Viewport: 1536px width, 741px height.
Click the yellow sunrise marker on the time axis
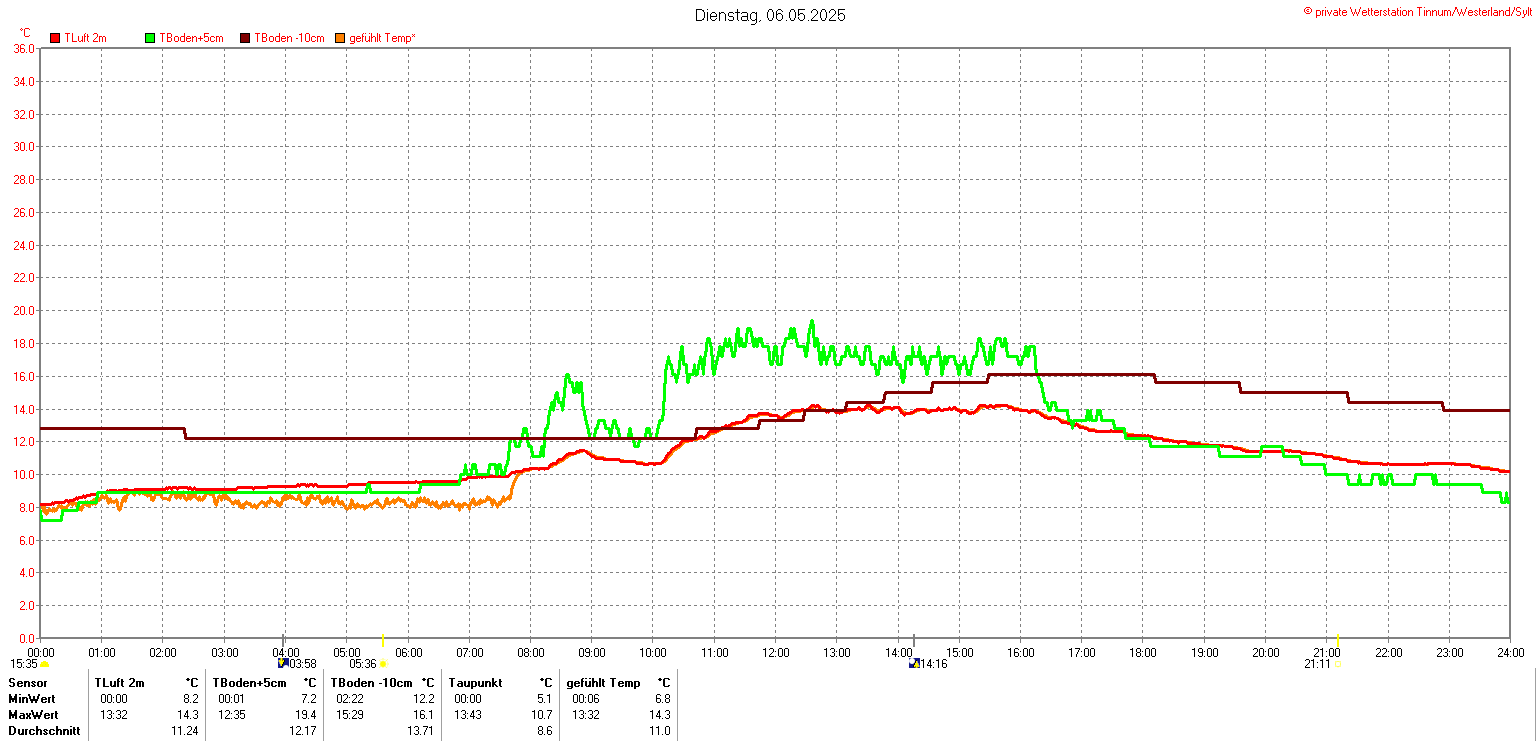(x=382, y=640)
